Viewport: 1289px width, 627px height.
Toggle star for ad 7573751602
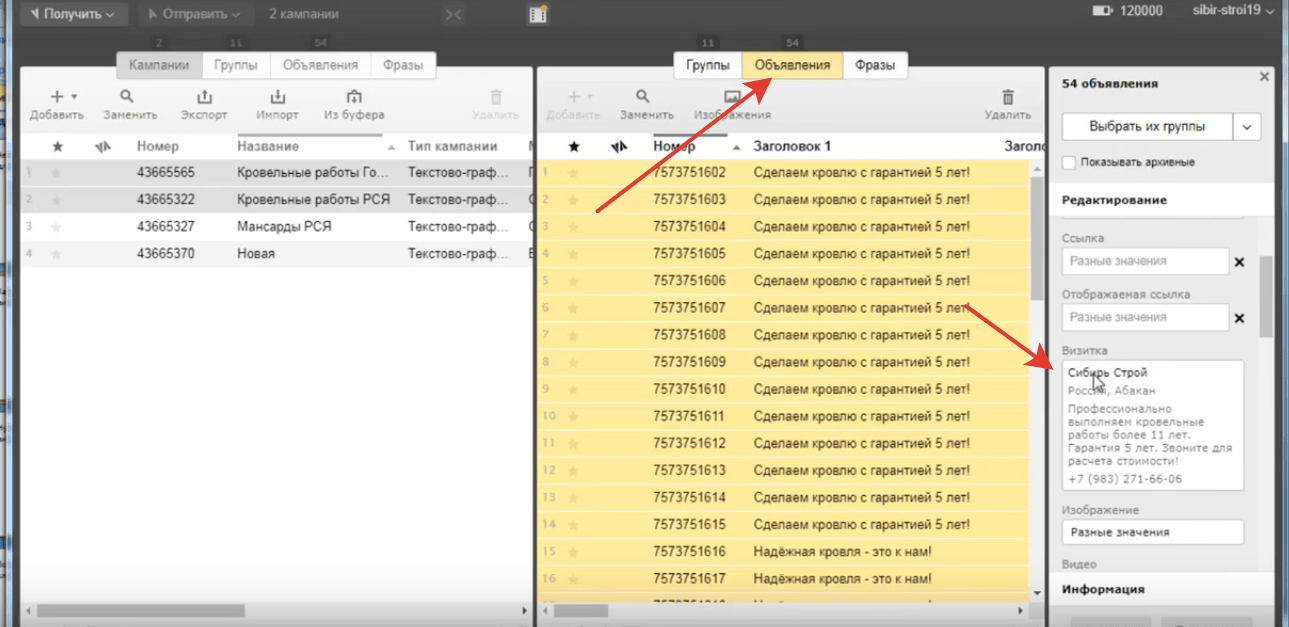(x=574, y=172)
